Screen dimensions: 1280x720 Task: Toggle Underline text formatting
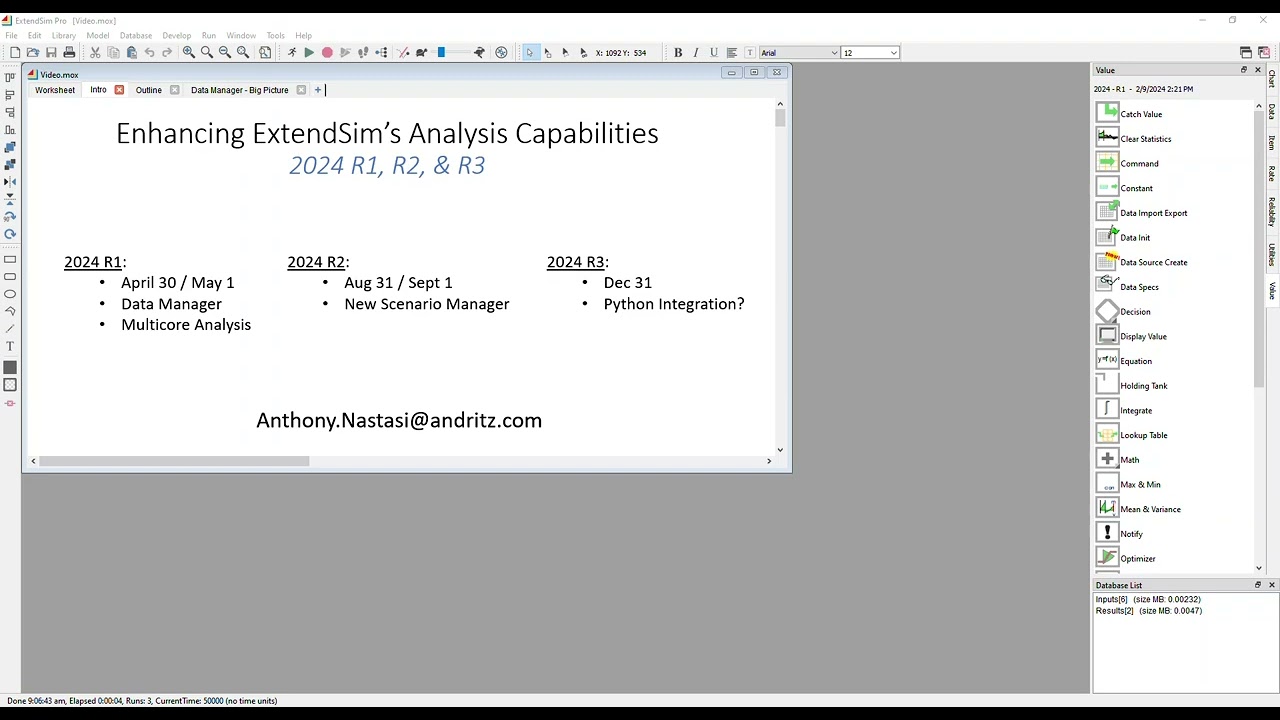[713, 52]
